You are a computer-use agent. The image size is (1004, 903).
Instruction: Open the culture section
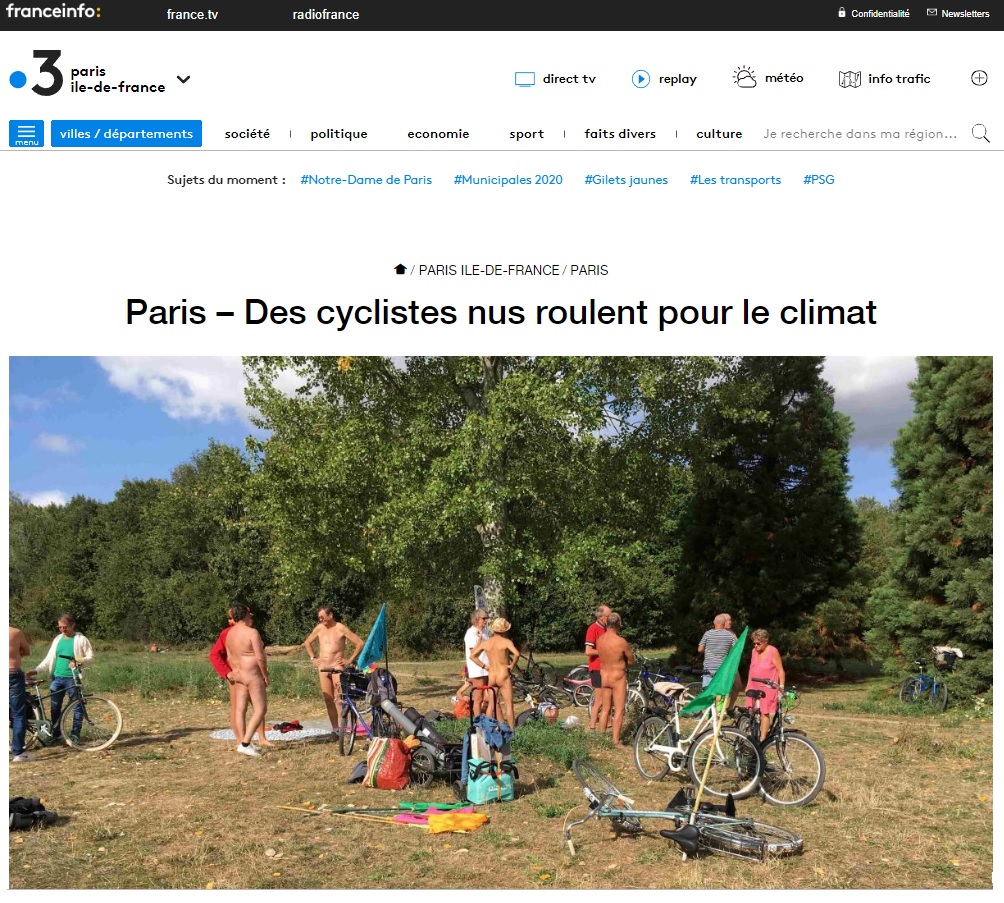pyautogui.click(x=719, y=134)
